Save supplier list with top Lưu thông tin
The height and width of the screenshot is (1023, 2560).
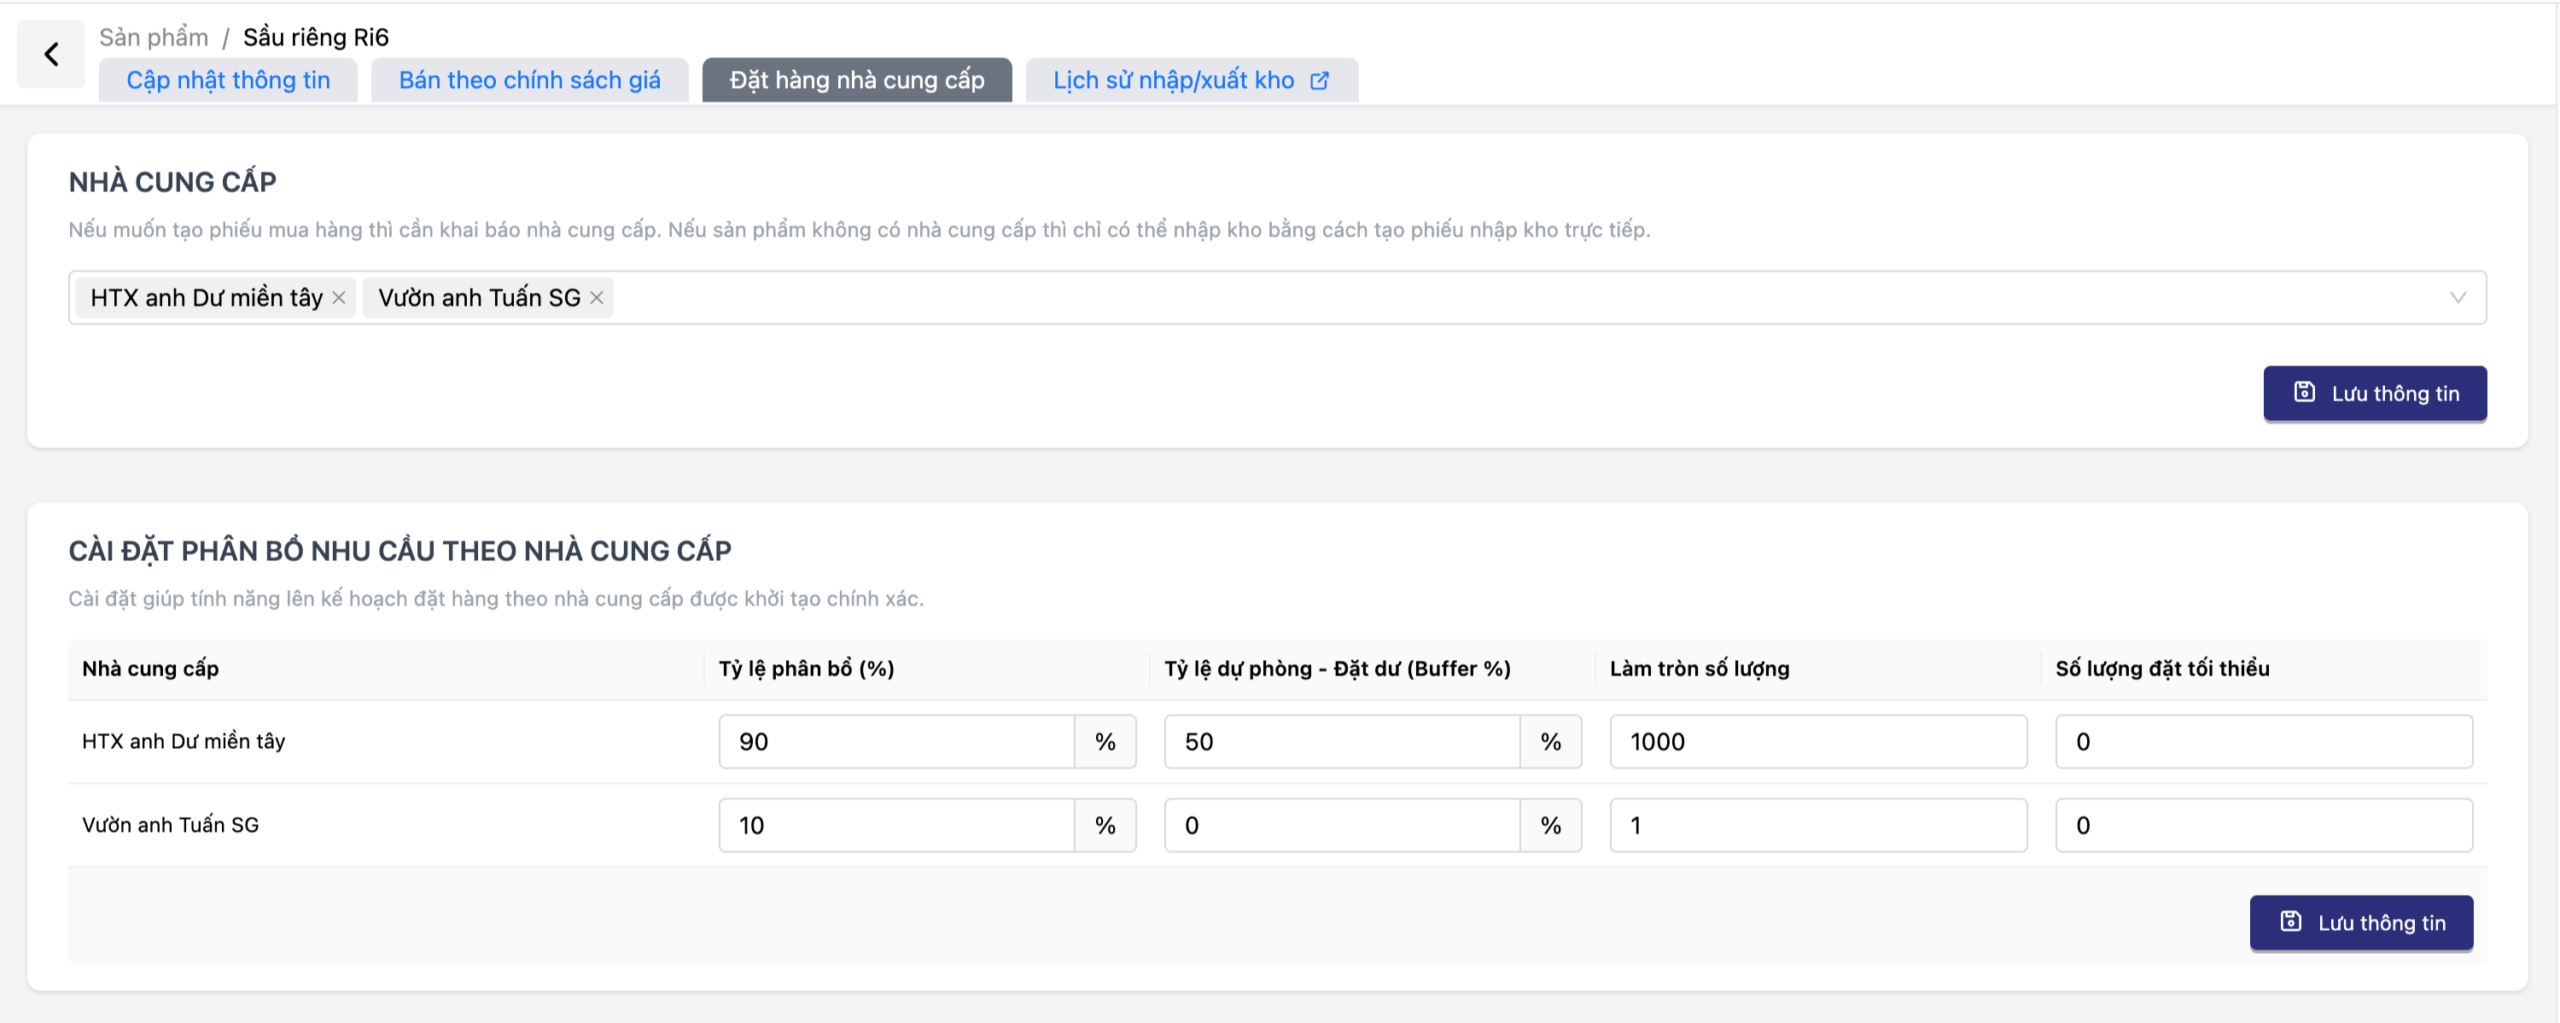point(2374,394)
